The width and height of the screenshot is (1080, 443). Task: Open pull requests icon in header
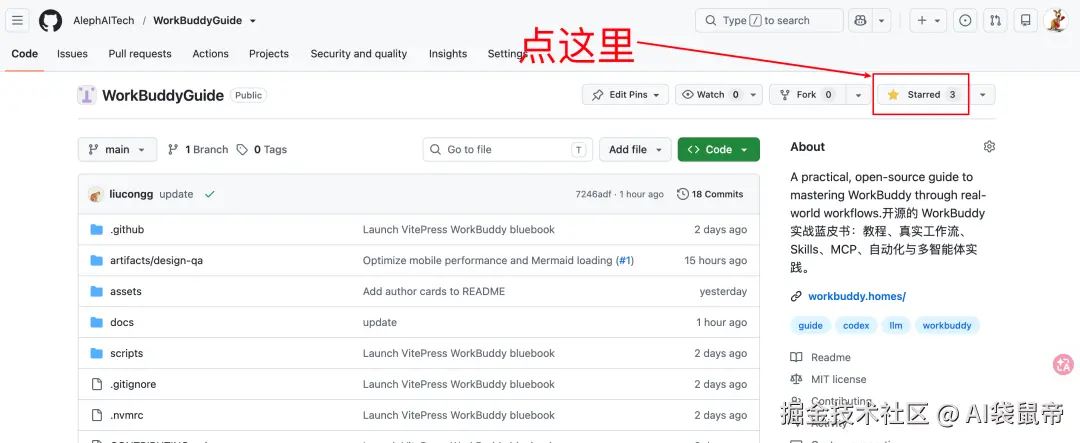point(995,21)
